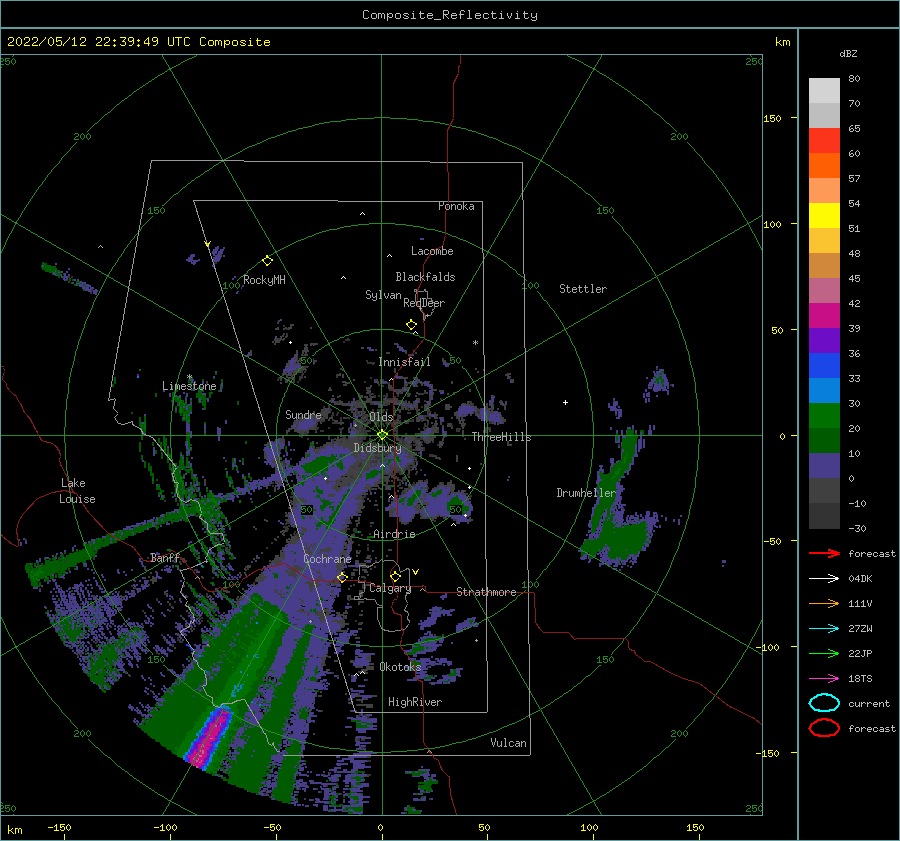Screen dimensions: 900x841
Task: Click the Okotoks town label
Action: tap(400, 667)
